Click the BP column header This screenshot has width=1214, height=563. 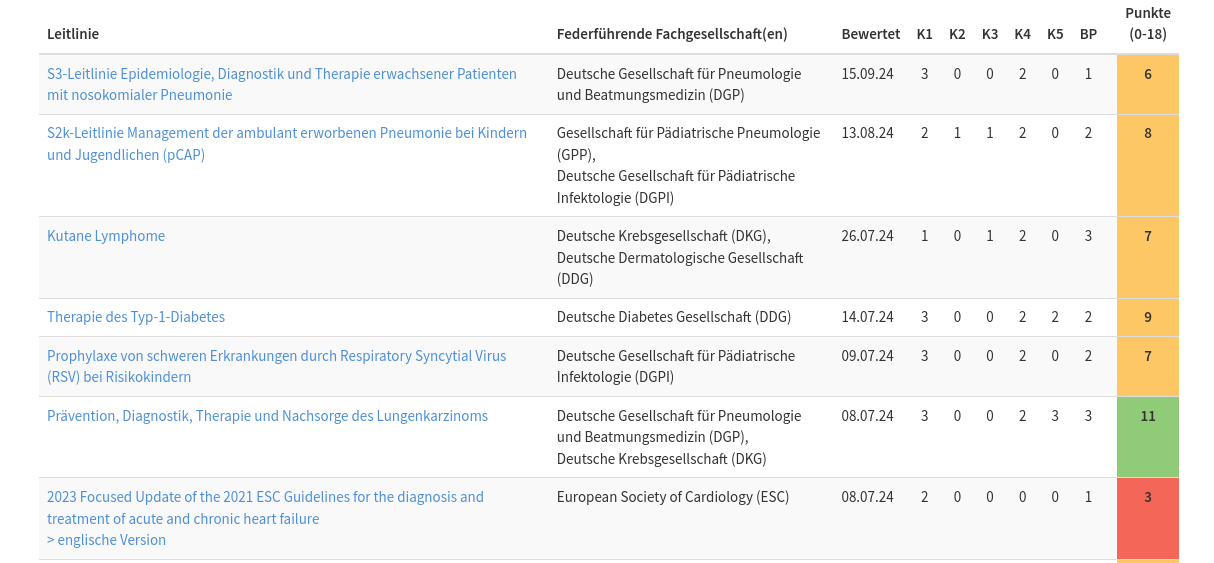1088,34
